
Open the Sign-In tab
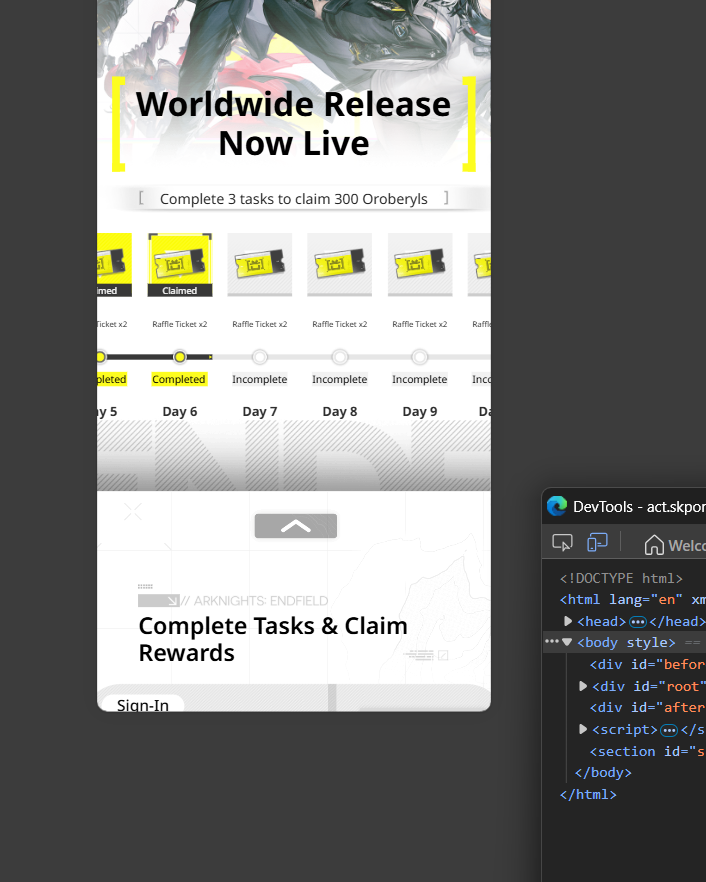tap(143, 705)
